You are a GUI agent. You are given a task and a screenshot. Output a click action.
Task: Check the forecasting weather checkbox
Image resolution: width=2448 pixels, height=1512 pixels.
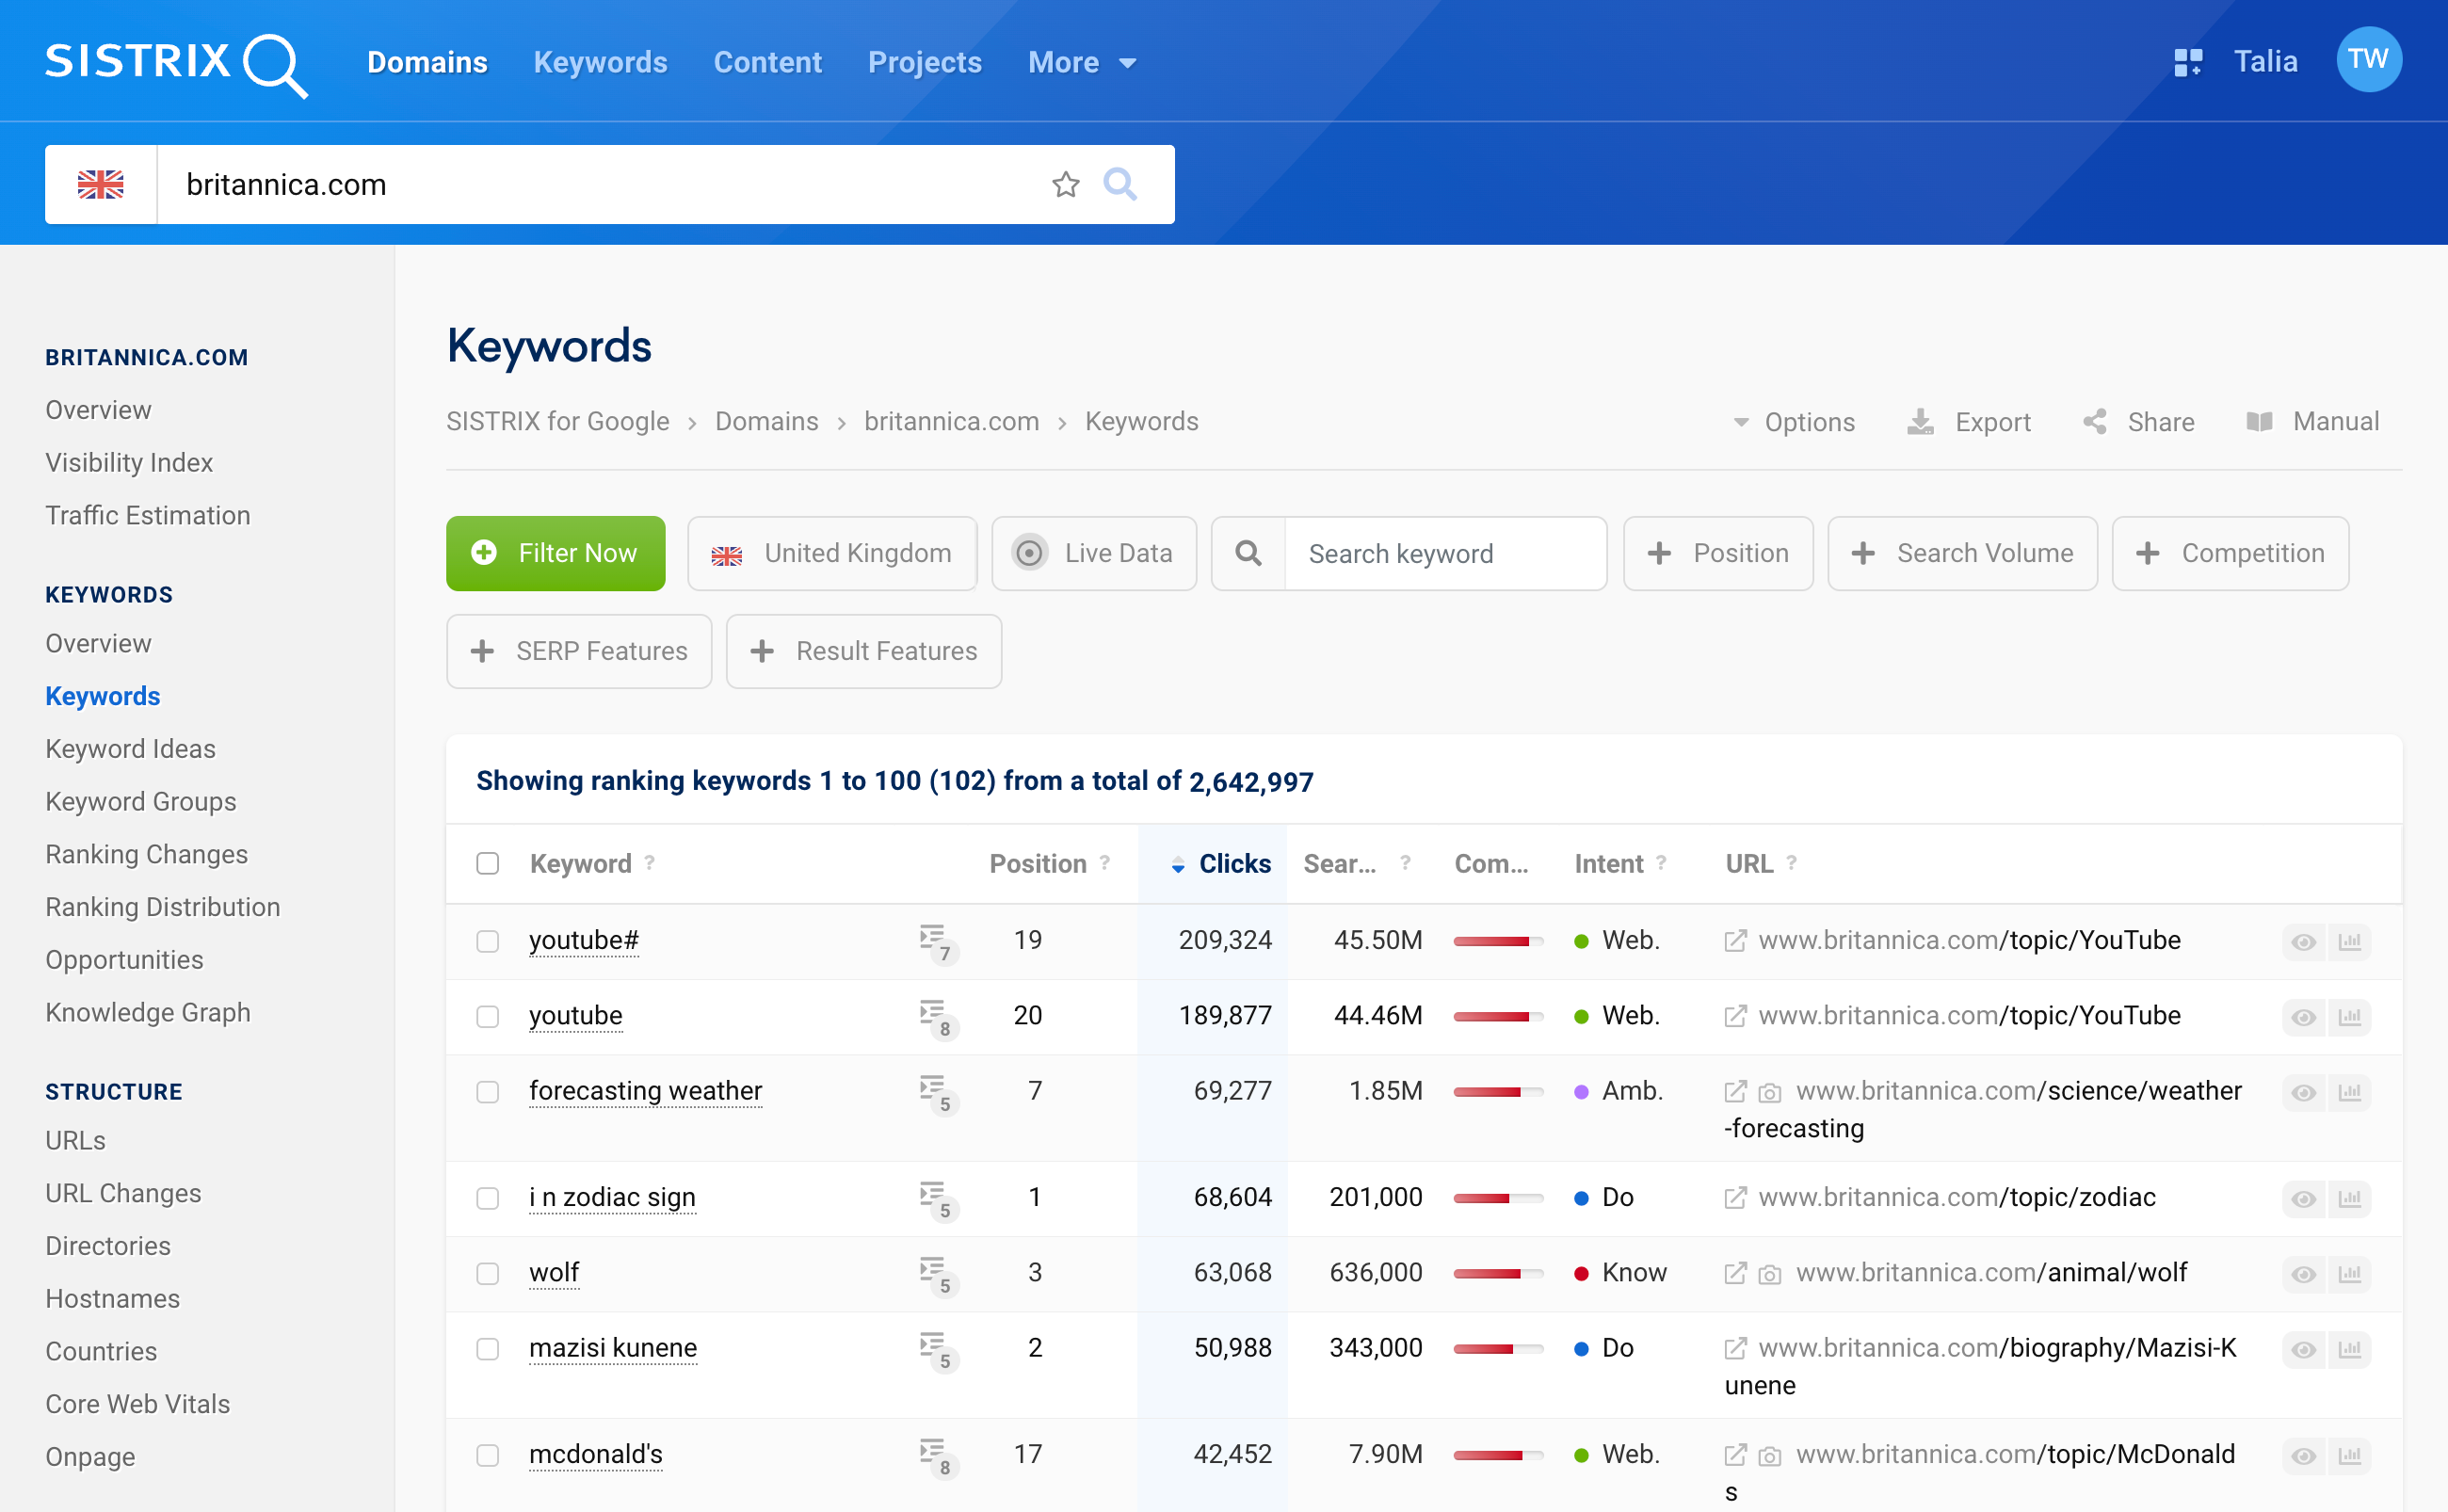click(x=487, y=1092)
